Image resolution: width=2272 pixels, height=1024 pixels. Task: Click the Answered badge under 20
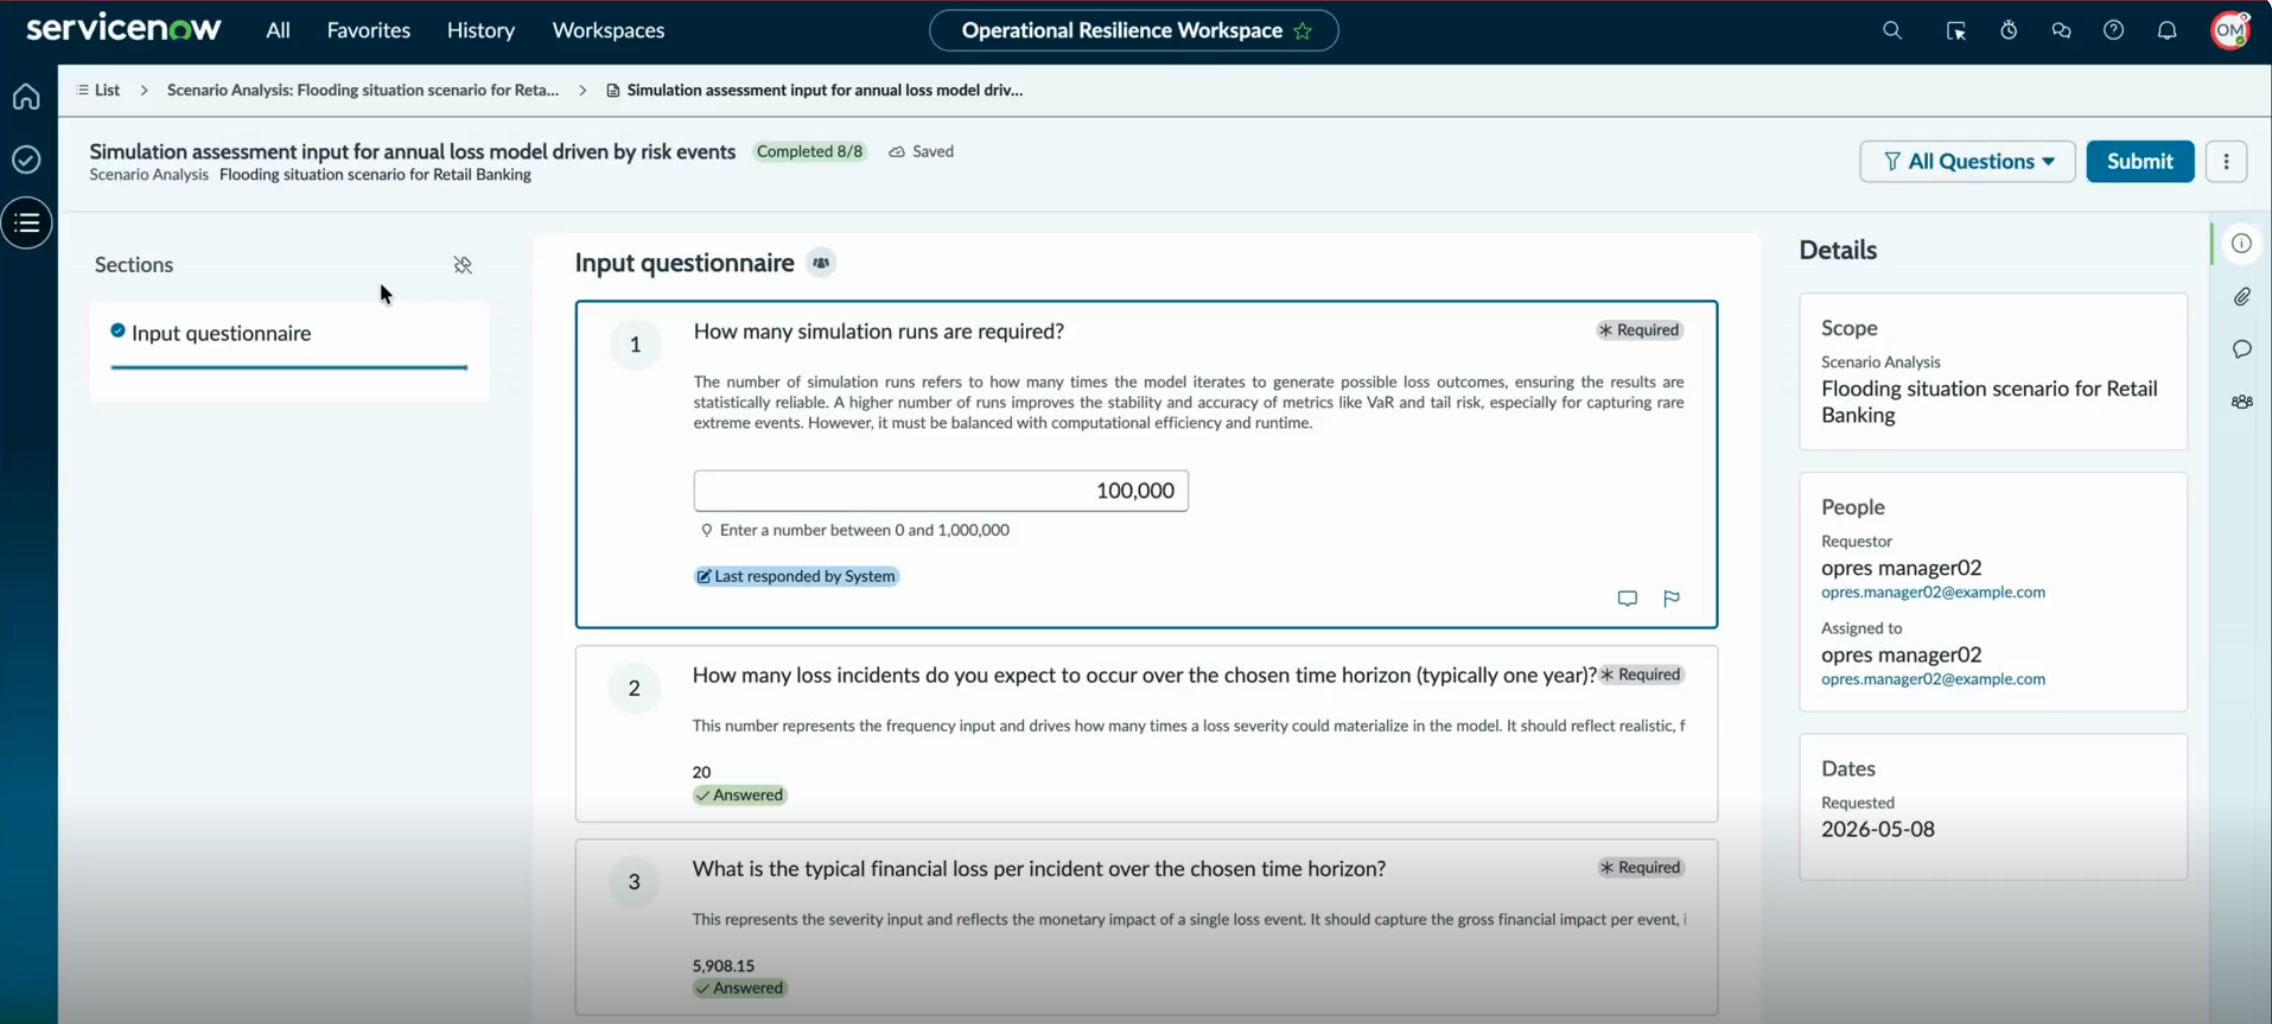pos(740,795)
